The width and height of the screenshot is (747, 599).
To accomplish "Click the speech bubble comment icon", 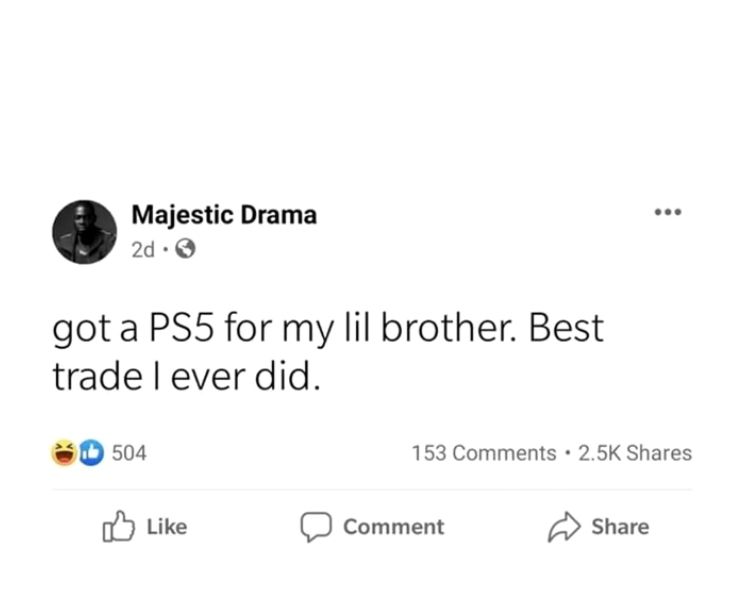I will [317, 527].
